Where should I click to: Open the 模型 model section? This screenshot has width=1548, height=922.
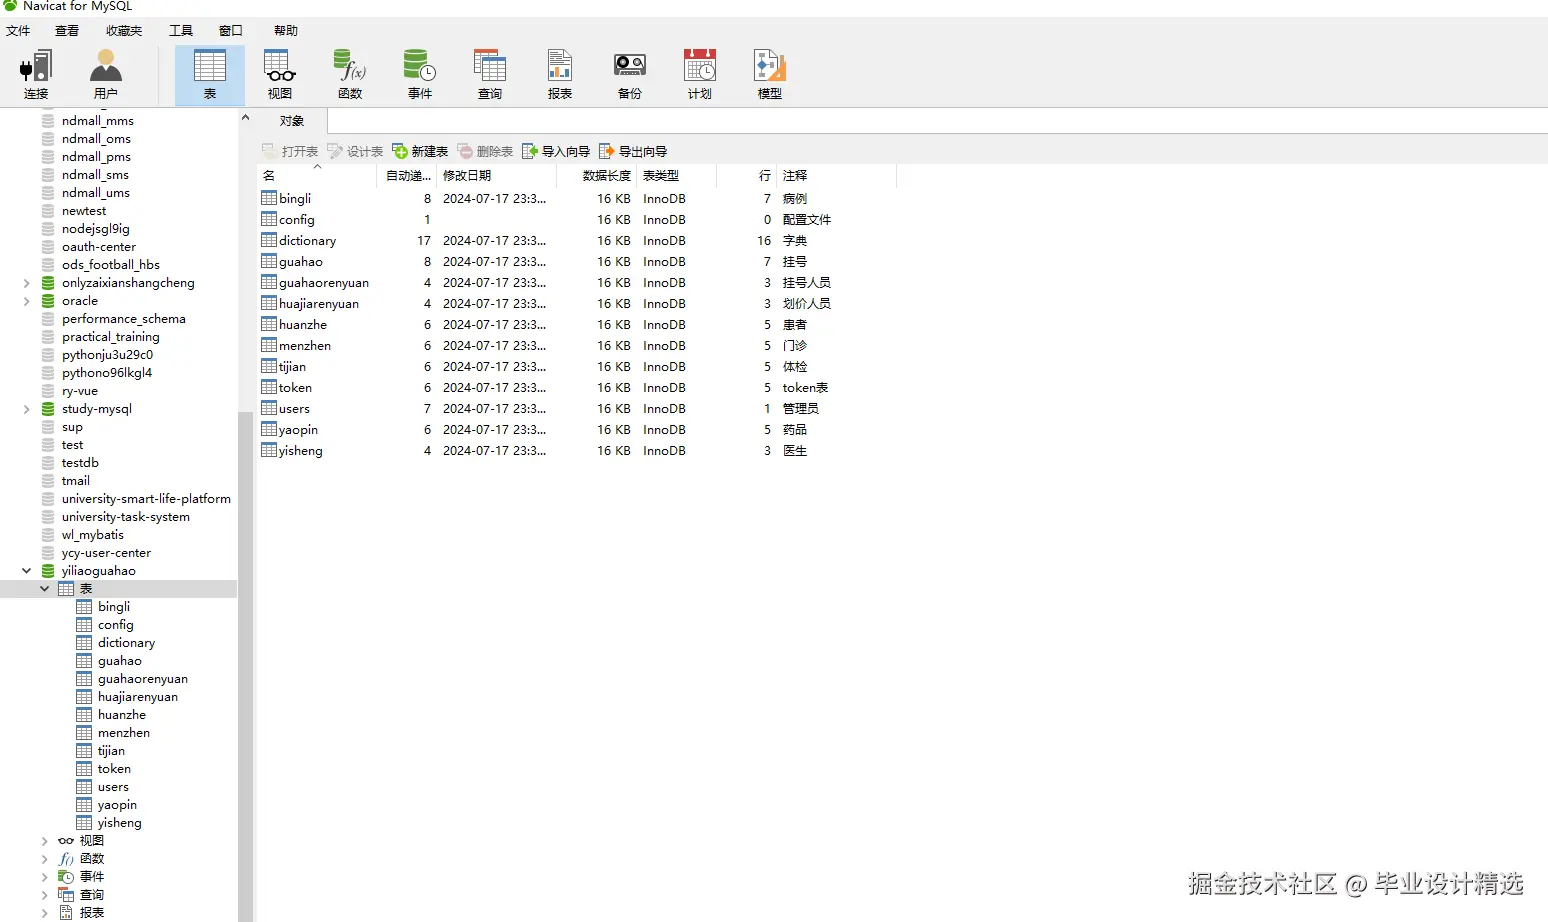click(x=770, y=75)
